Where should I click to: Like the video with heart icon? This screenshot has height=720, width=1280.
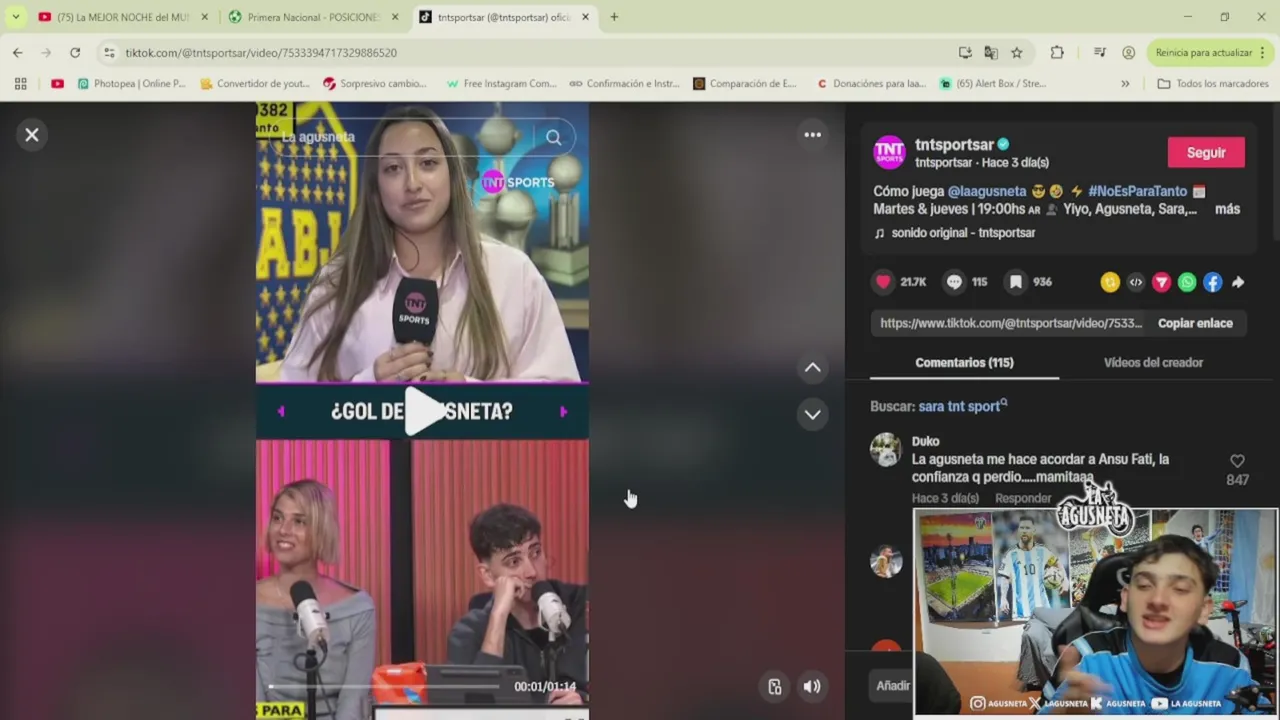883,282
